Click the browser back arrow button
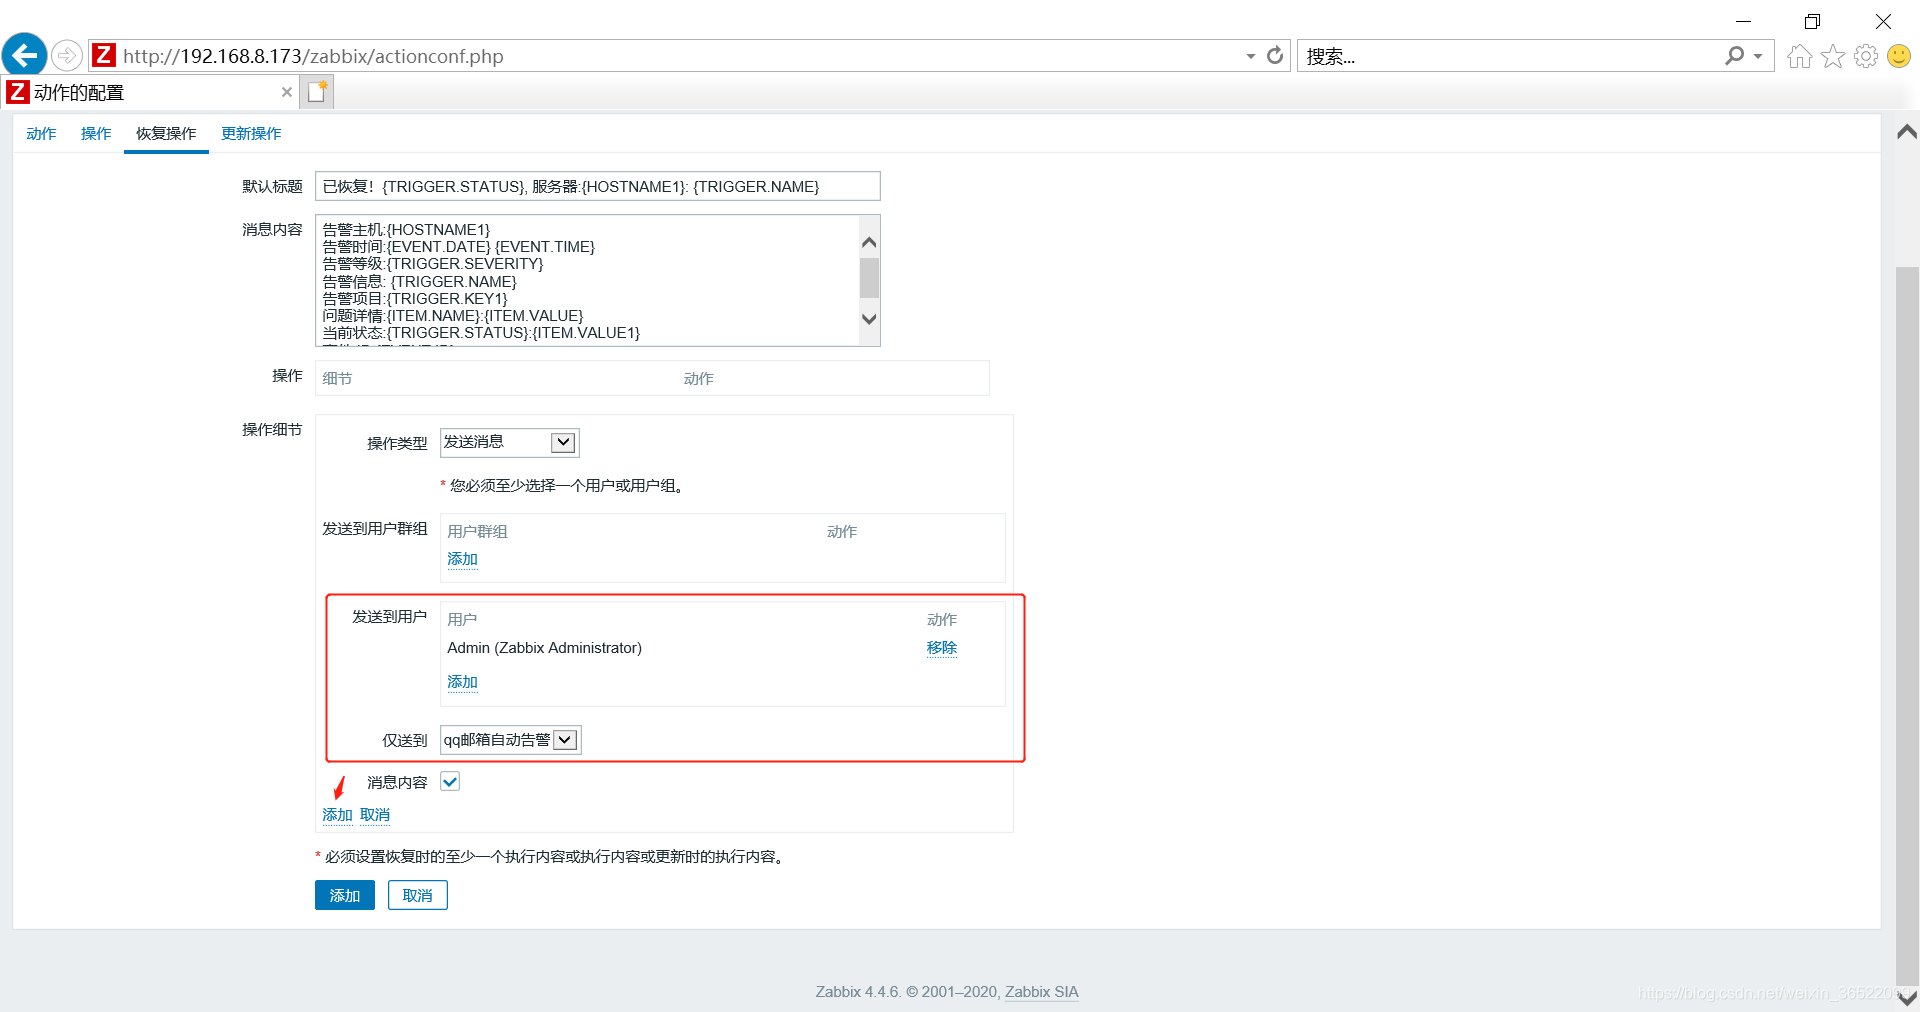The height and width of the screenshot is (1012, 1920). (x=25, y=55)
